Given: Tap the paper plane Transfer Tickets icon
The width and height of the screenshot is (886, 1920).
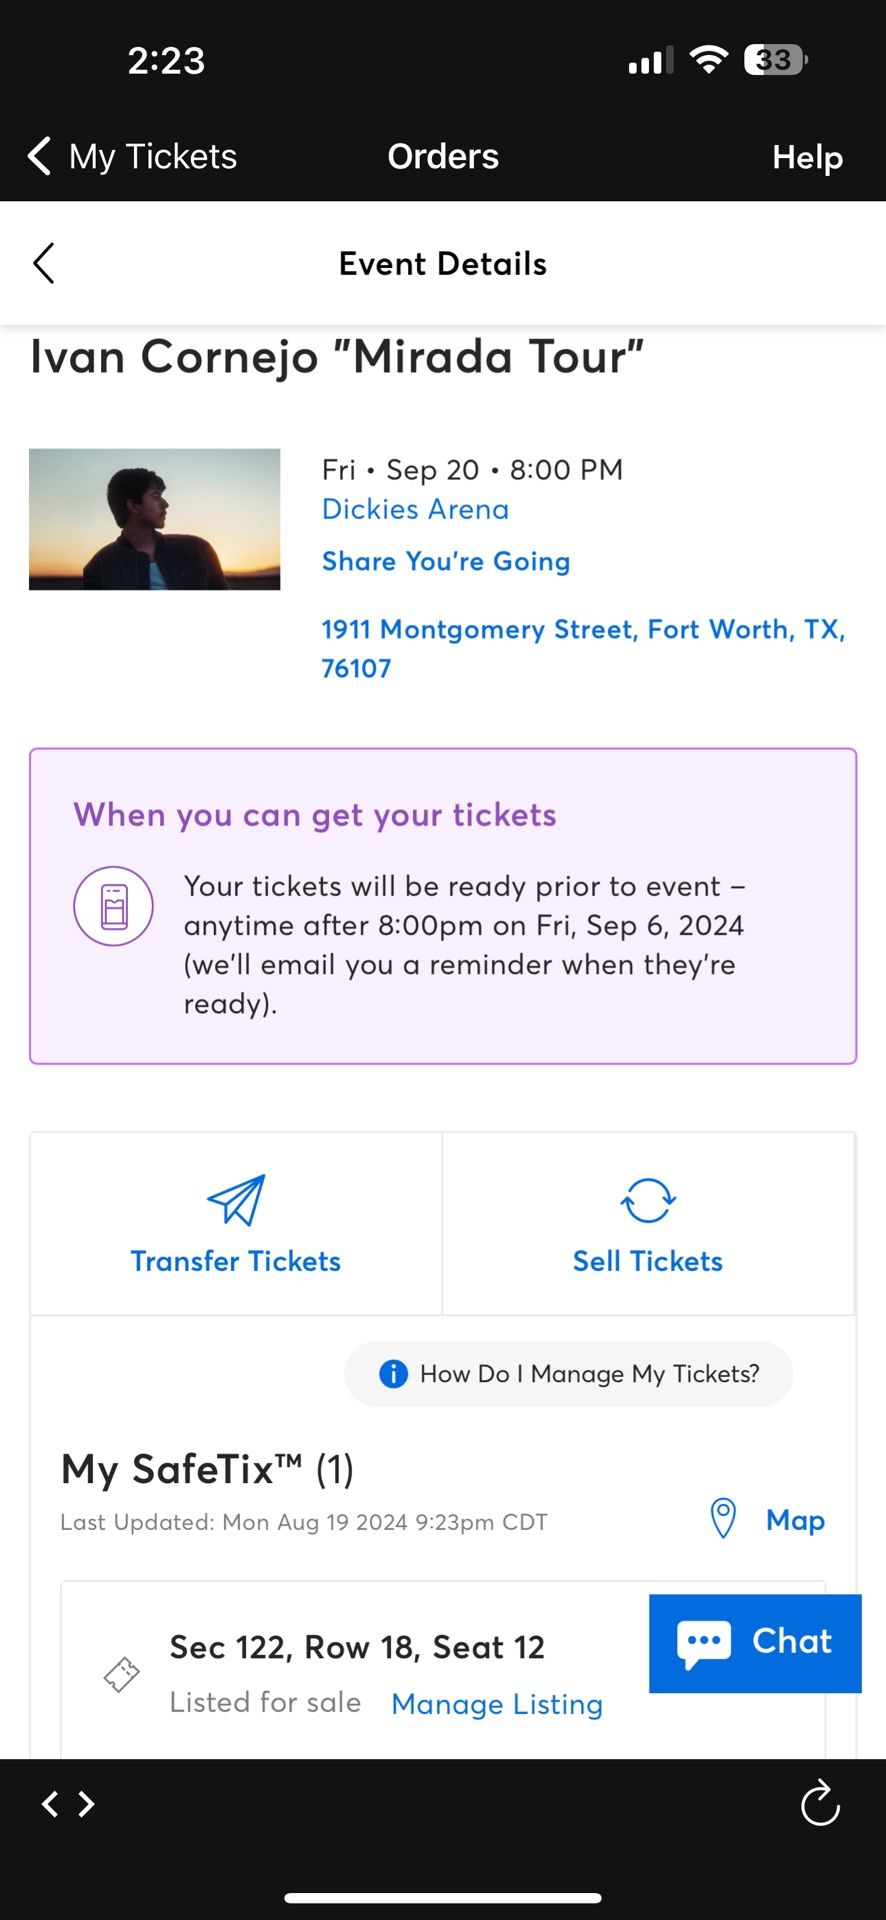Looking at the screenshot, I should click(x=236, y=1200).
